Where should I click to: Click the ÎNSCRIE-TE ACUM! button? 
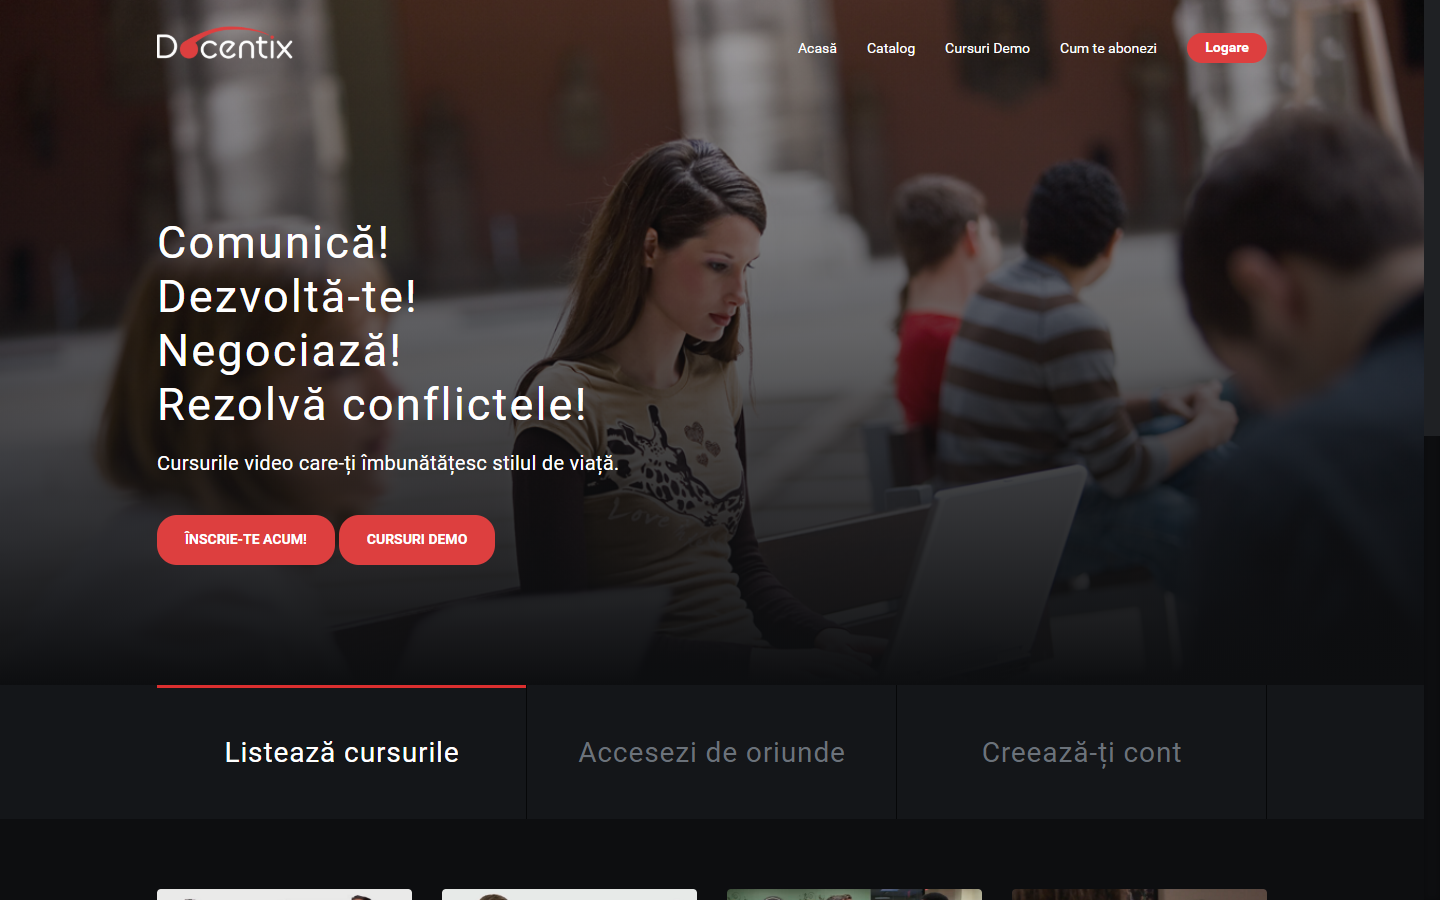246,540
